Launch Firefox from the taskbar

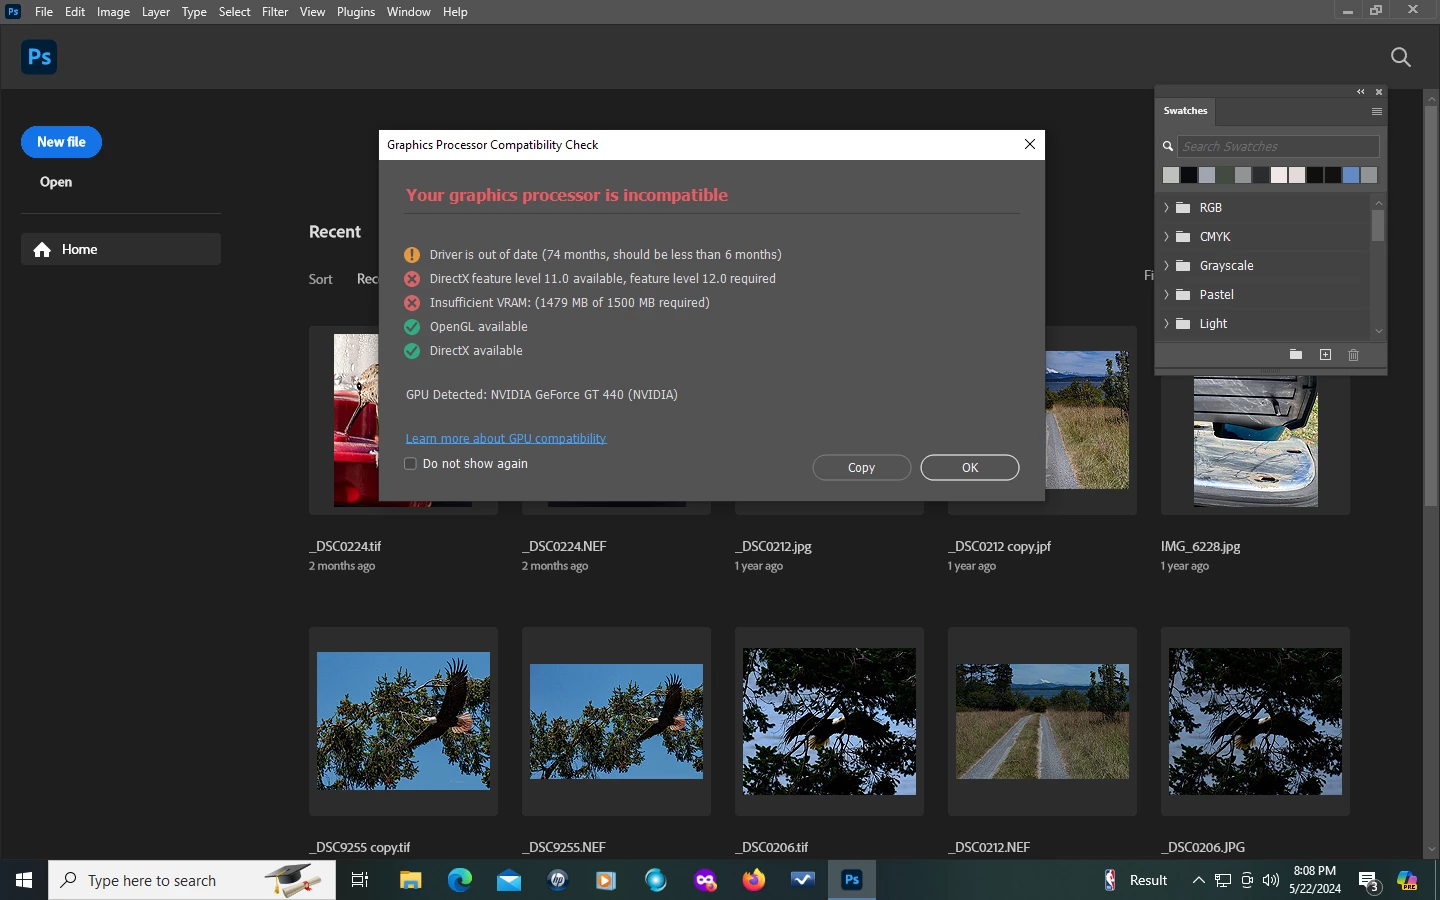(754, 880)
